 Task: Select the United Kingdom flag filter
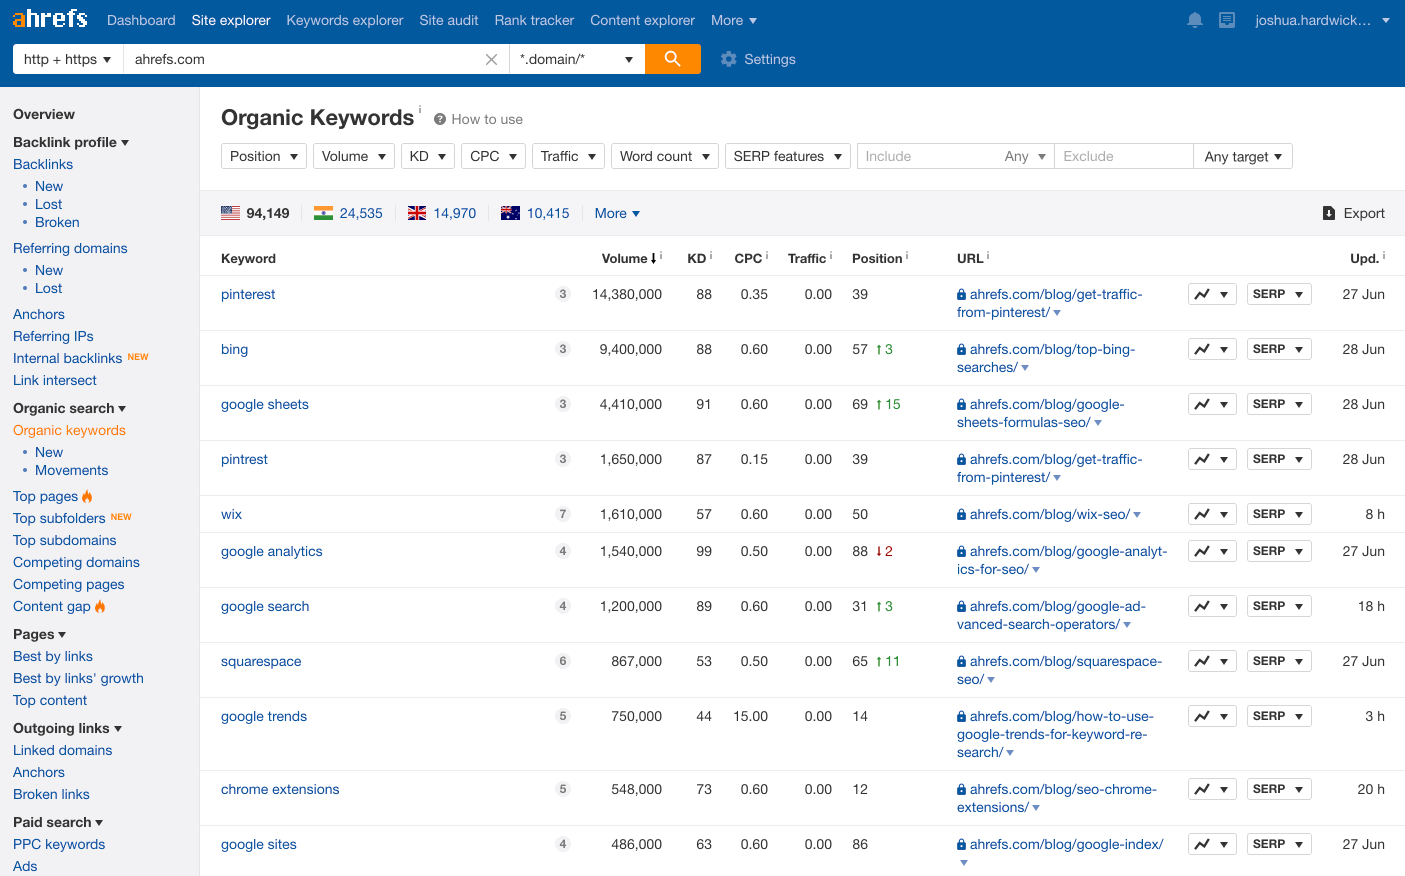417,213
